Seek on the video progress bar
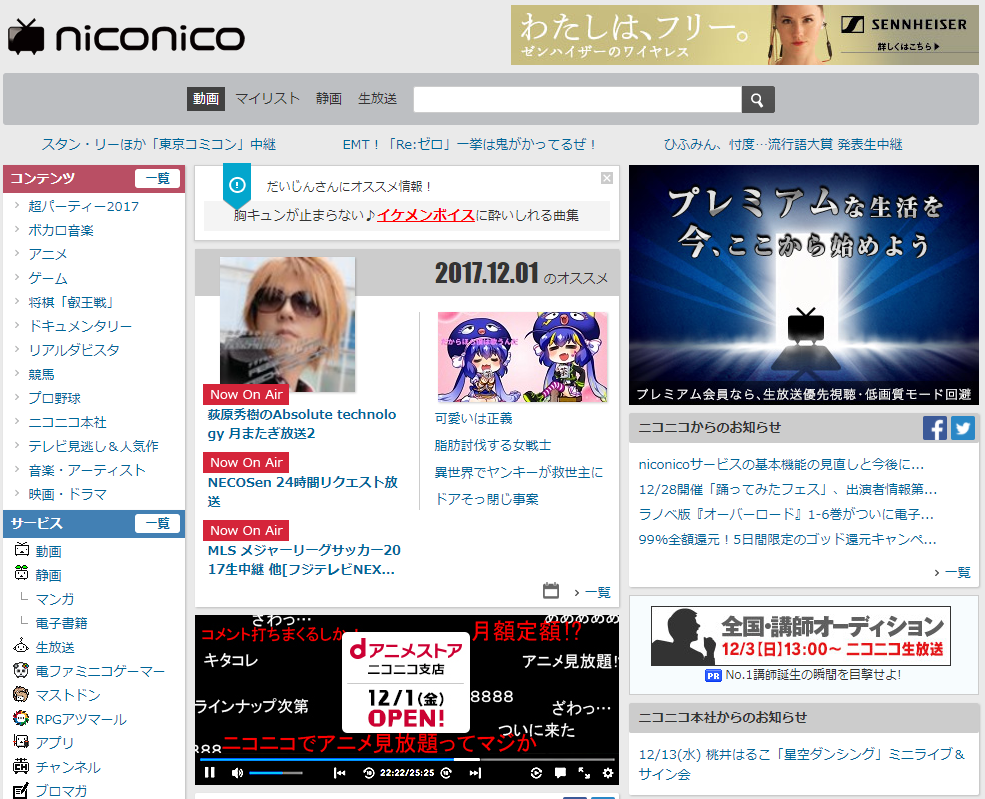 coord(407,759)
